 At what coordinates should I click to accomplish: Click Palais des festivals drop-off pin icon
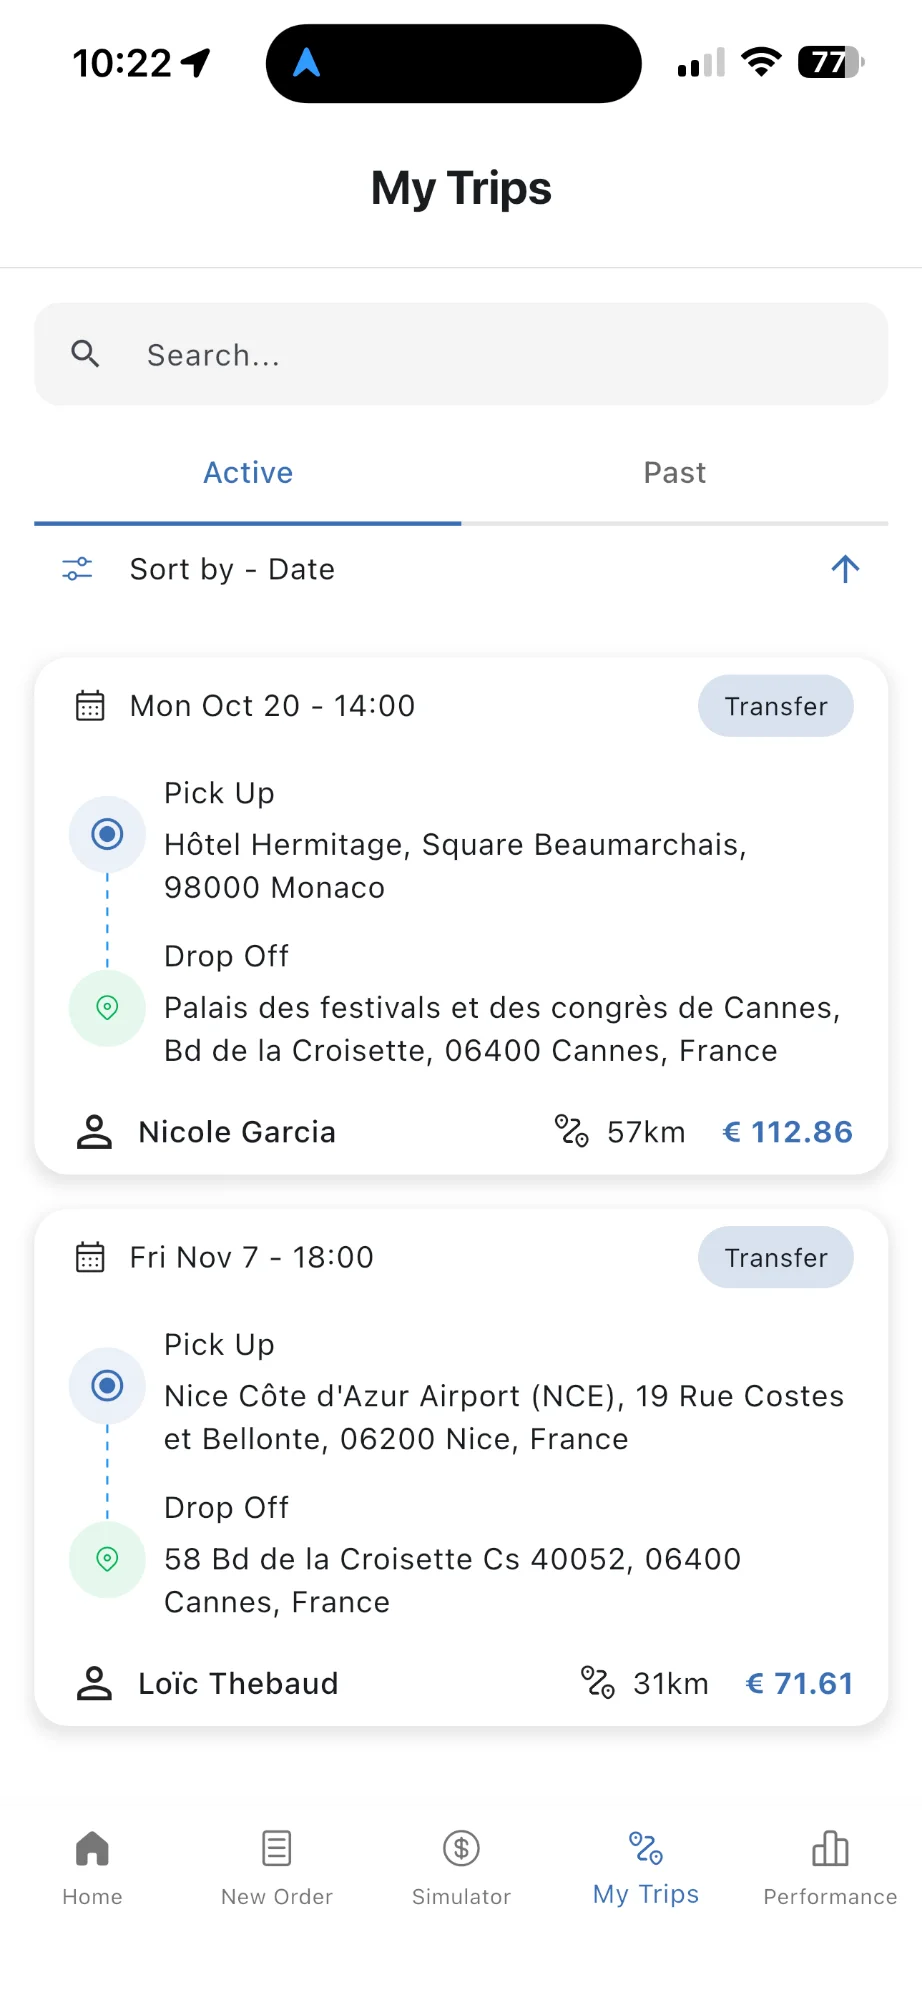click(107, 1008)
